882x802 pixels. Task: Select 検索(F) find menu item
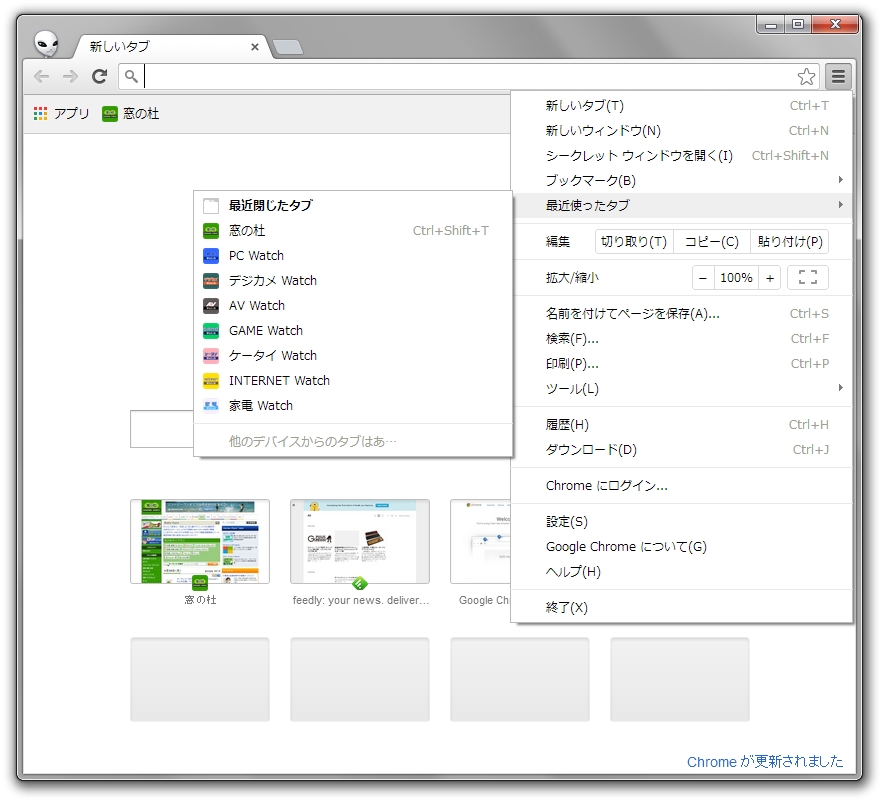(x=682, y=339)
